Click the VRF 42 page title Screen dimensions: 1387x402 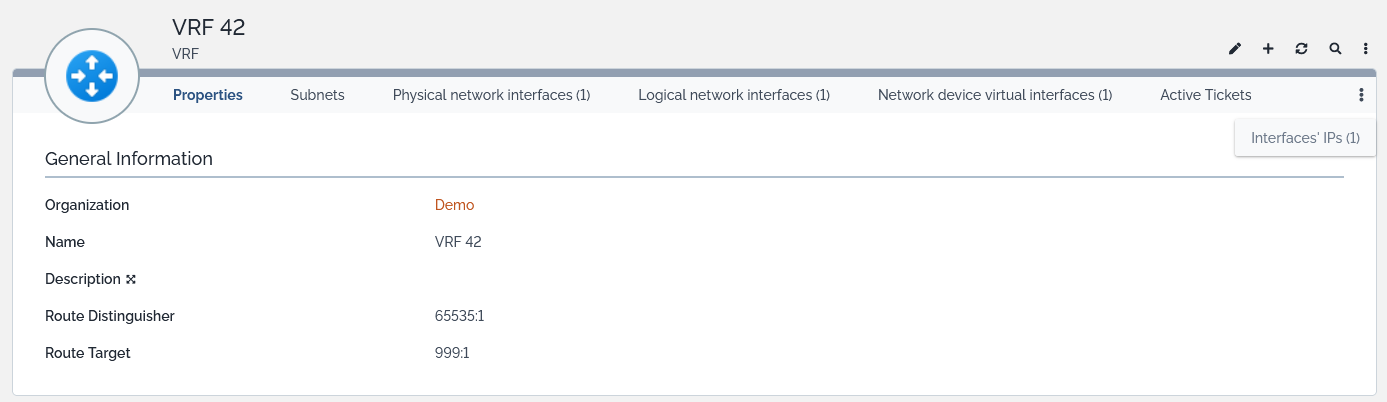coord(209,27)
